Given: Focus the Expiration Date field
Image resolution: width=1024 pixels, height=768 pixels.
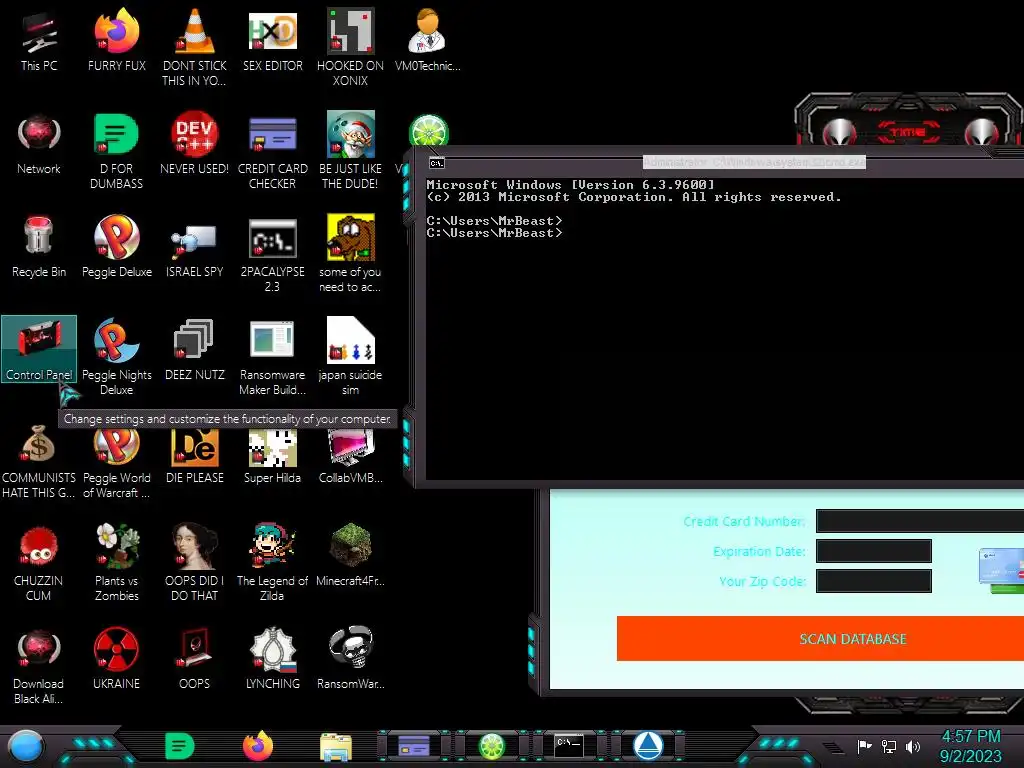Looking at the screenshot, I should (874, 551).
